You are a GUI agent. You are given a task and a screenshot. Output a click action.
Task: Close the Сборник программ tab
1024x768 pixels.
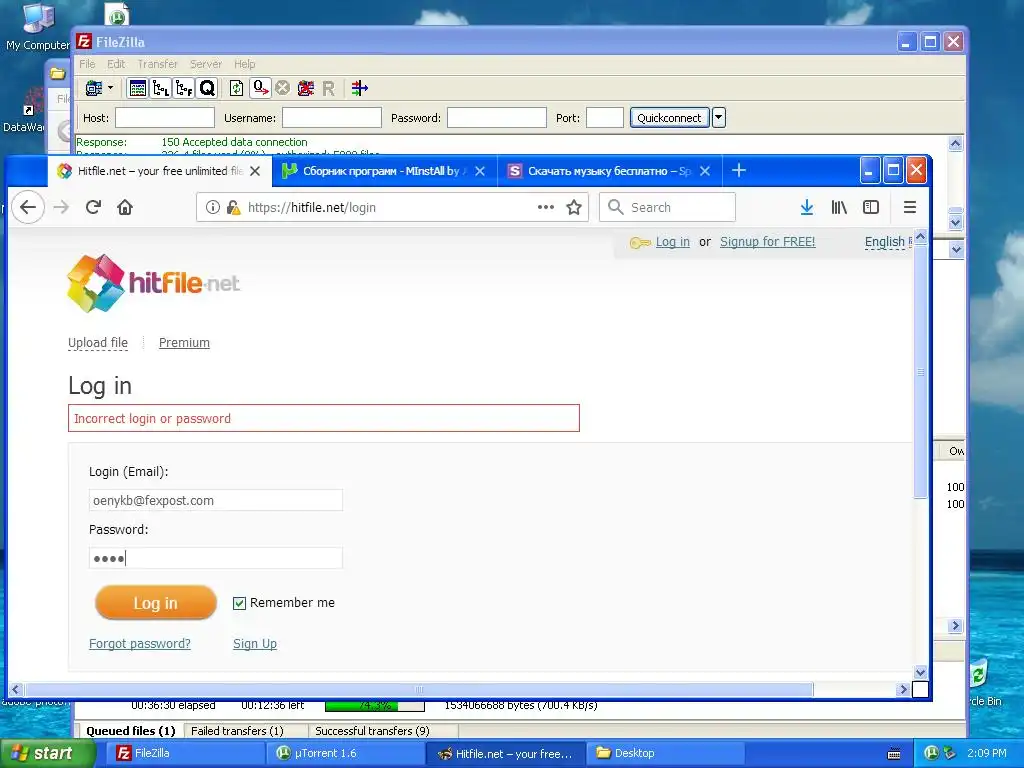[x=480, y=171]
